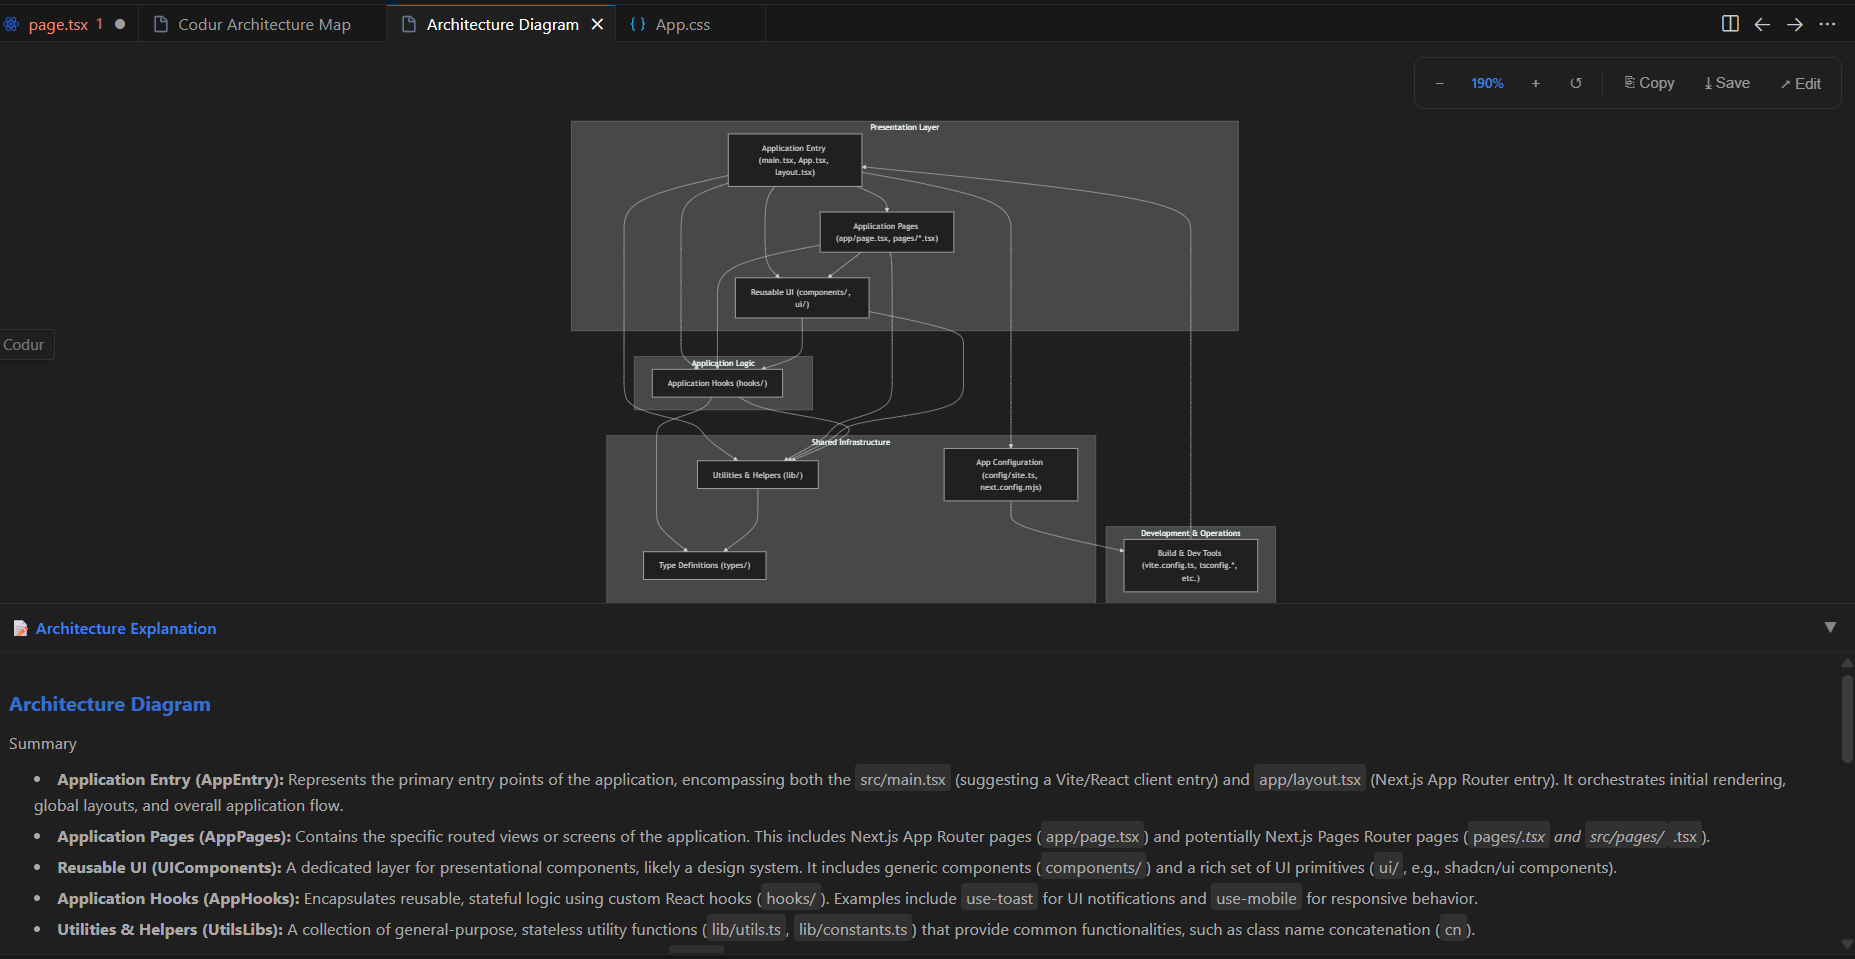The image size is (1855, 959).
Task: Click the curly-braces icon on the App.css tab
Action: [x=638, y=23]
